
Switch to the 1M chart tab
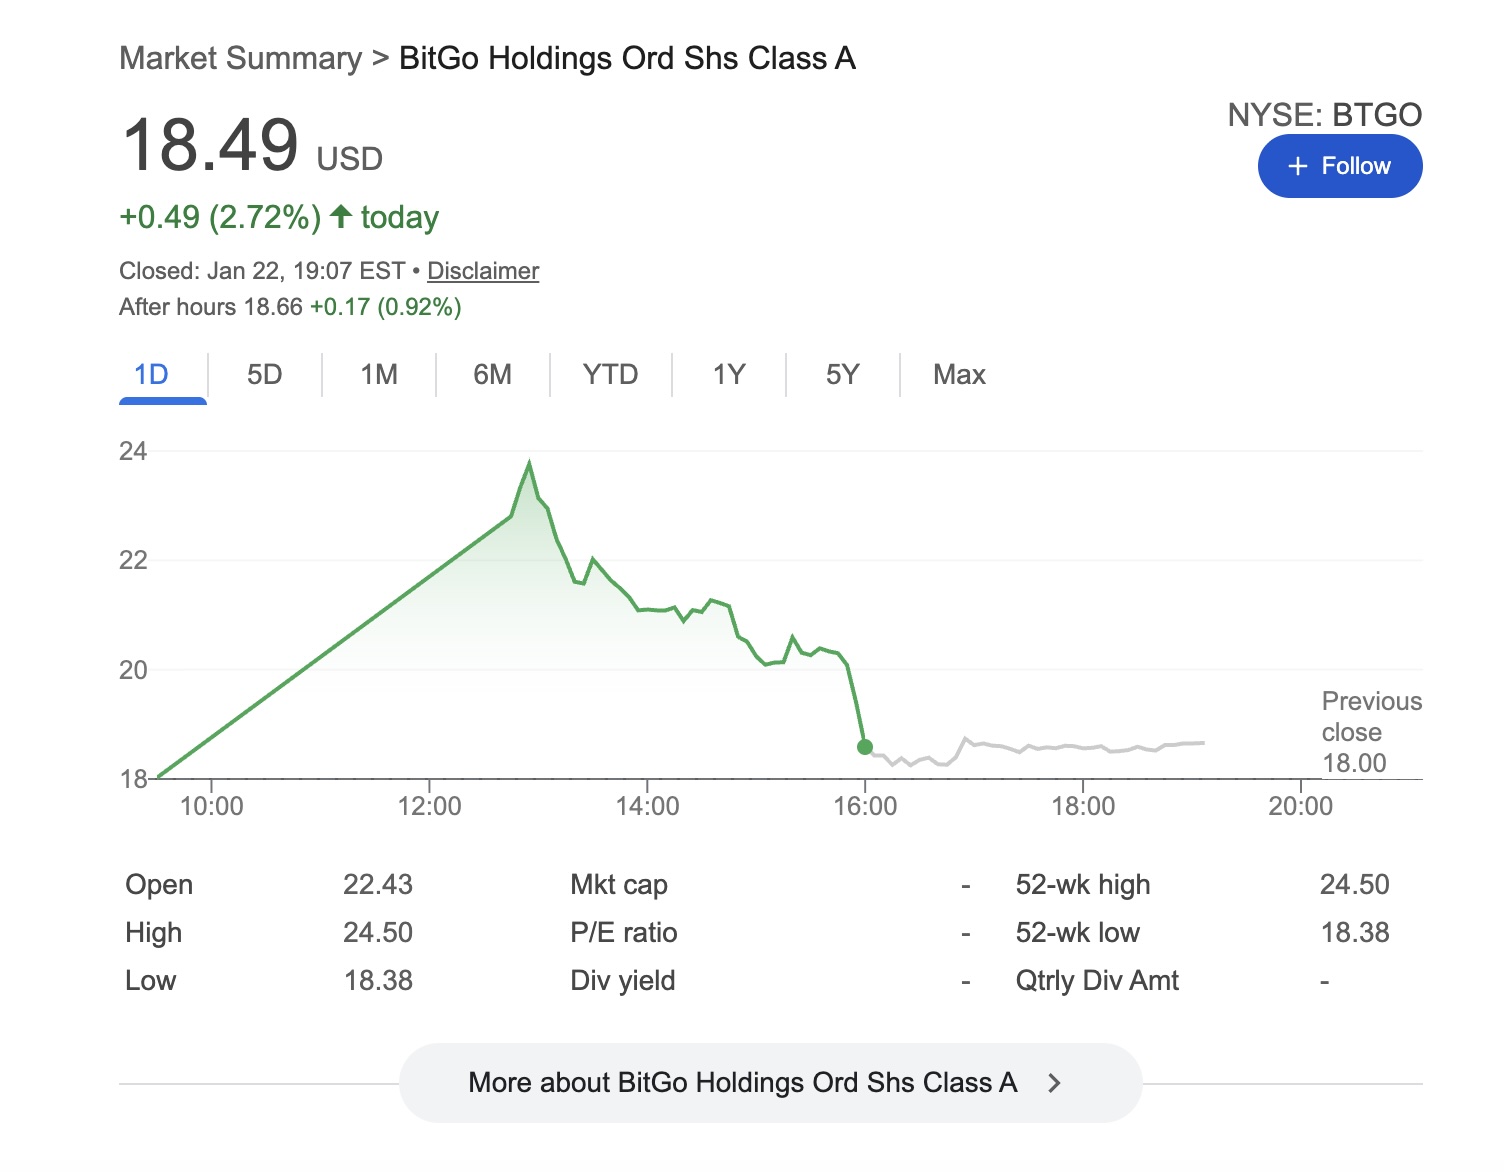pyautogui.click(x=379, y=375)
